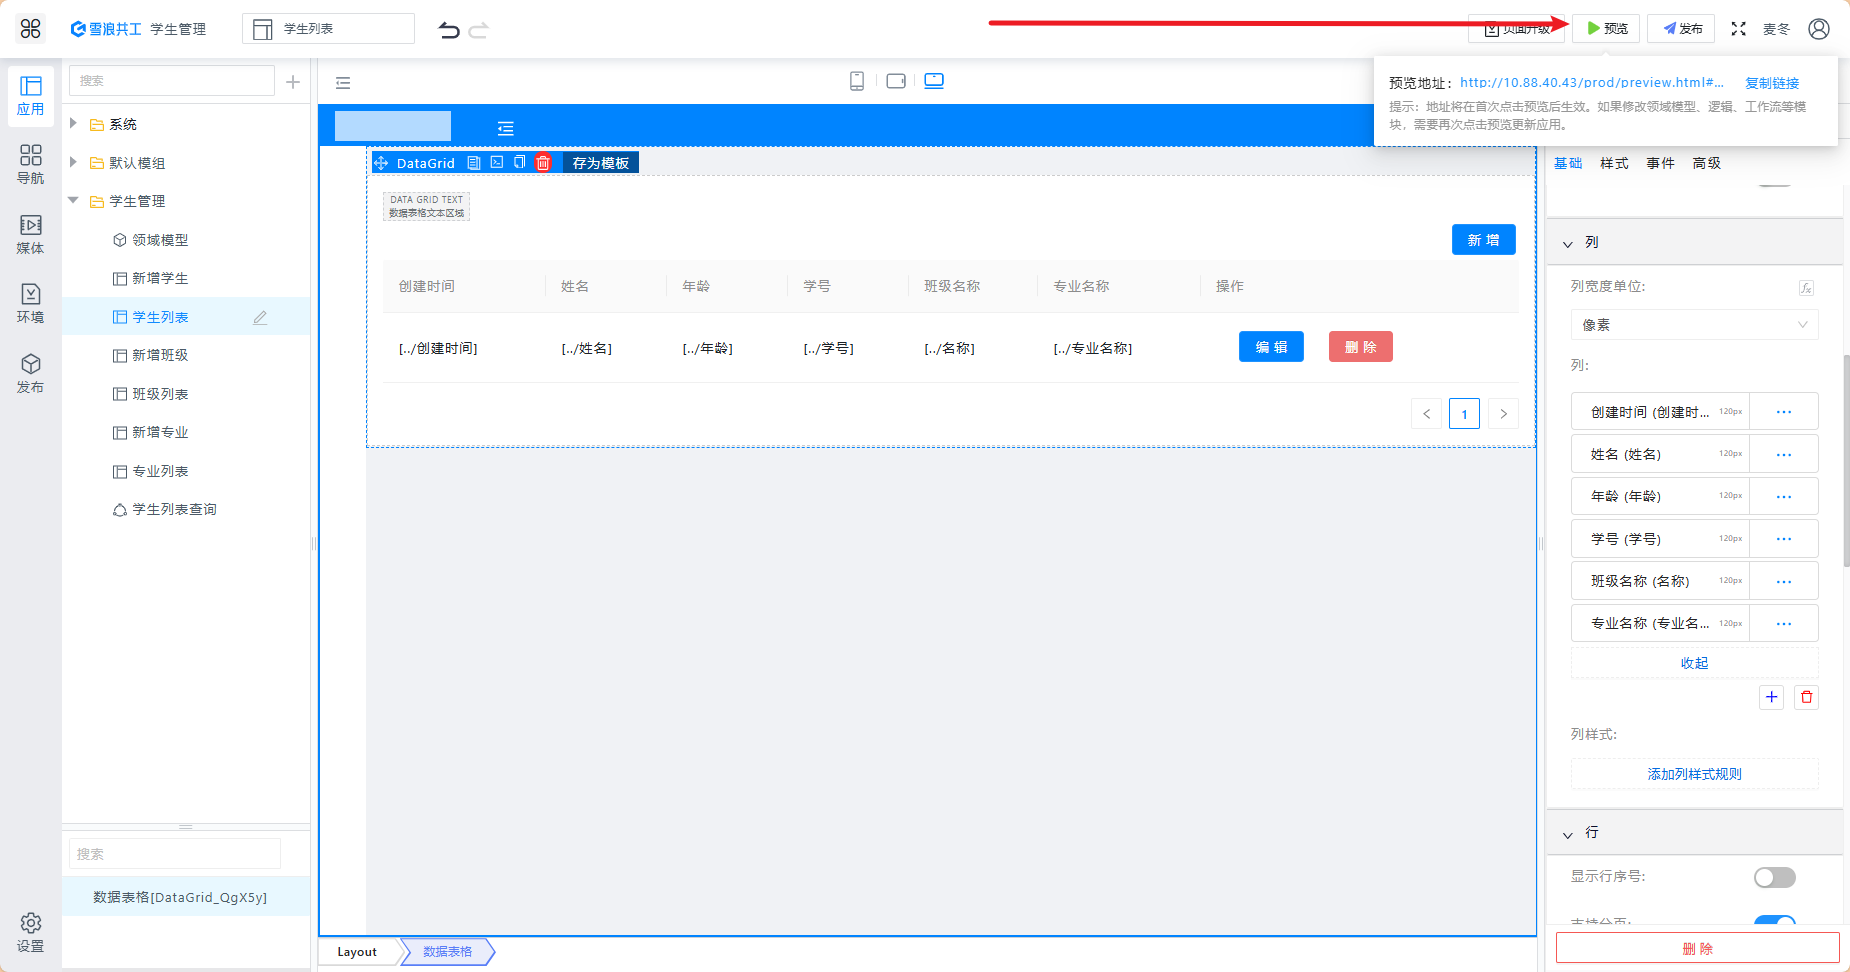1850x972 pixels.
Task: Click the red 删除 row button
Action: (1360, 347)
